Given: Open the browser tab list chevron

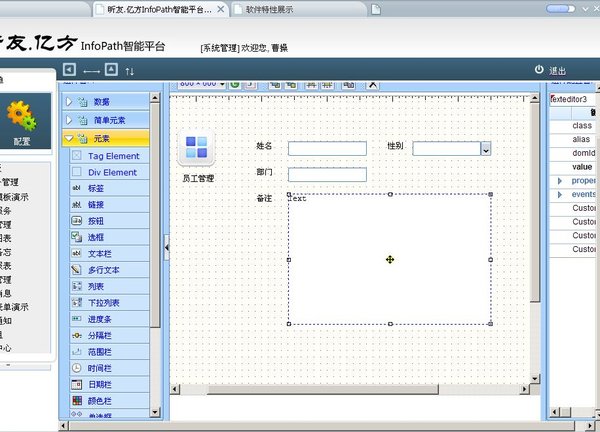Looking at the screenshot, I should click(585, 9).
